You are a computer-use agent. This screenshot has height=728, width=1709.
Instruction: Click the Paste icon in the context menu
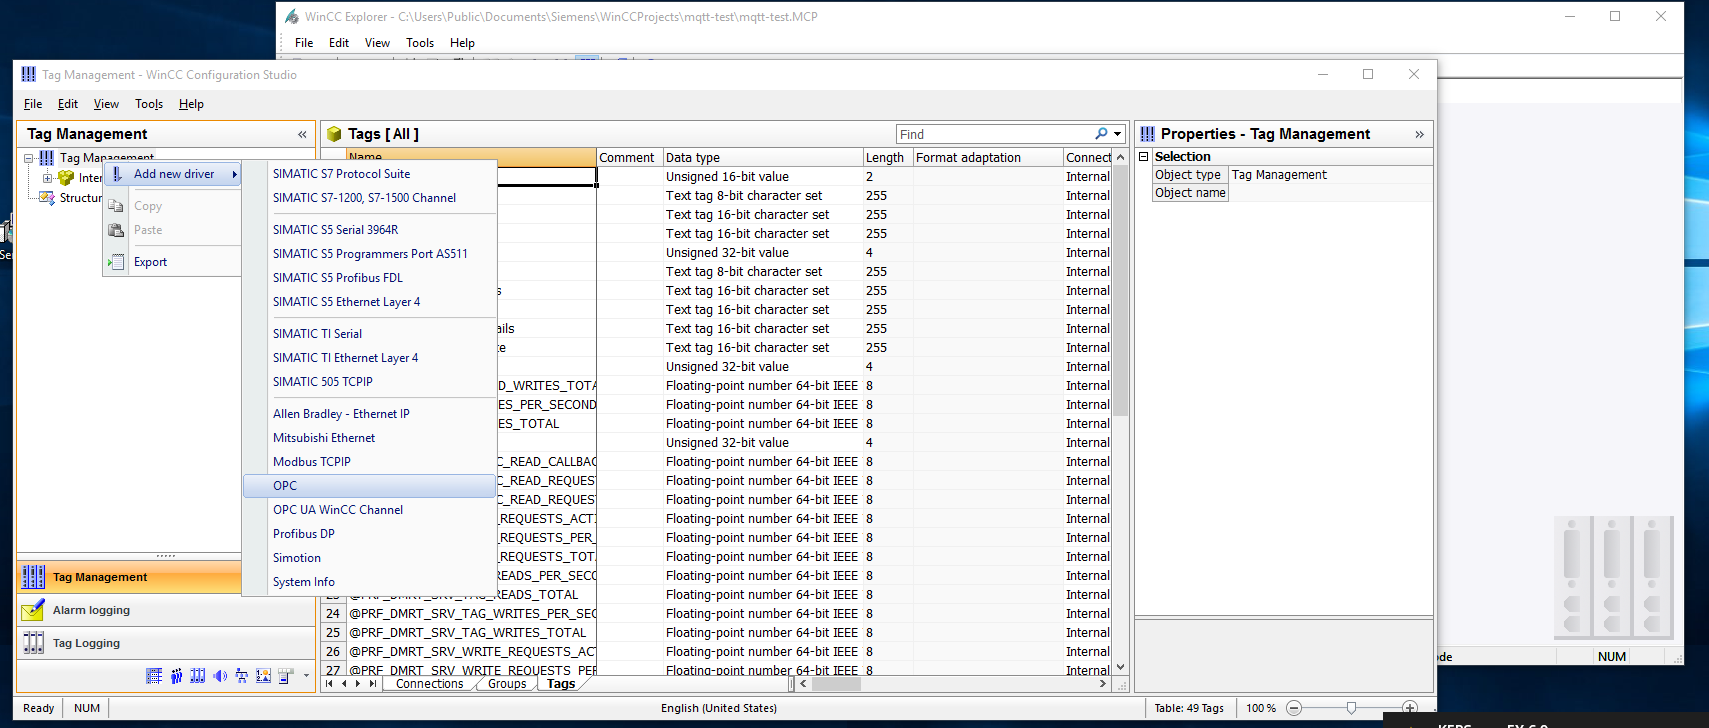(117, 230)
